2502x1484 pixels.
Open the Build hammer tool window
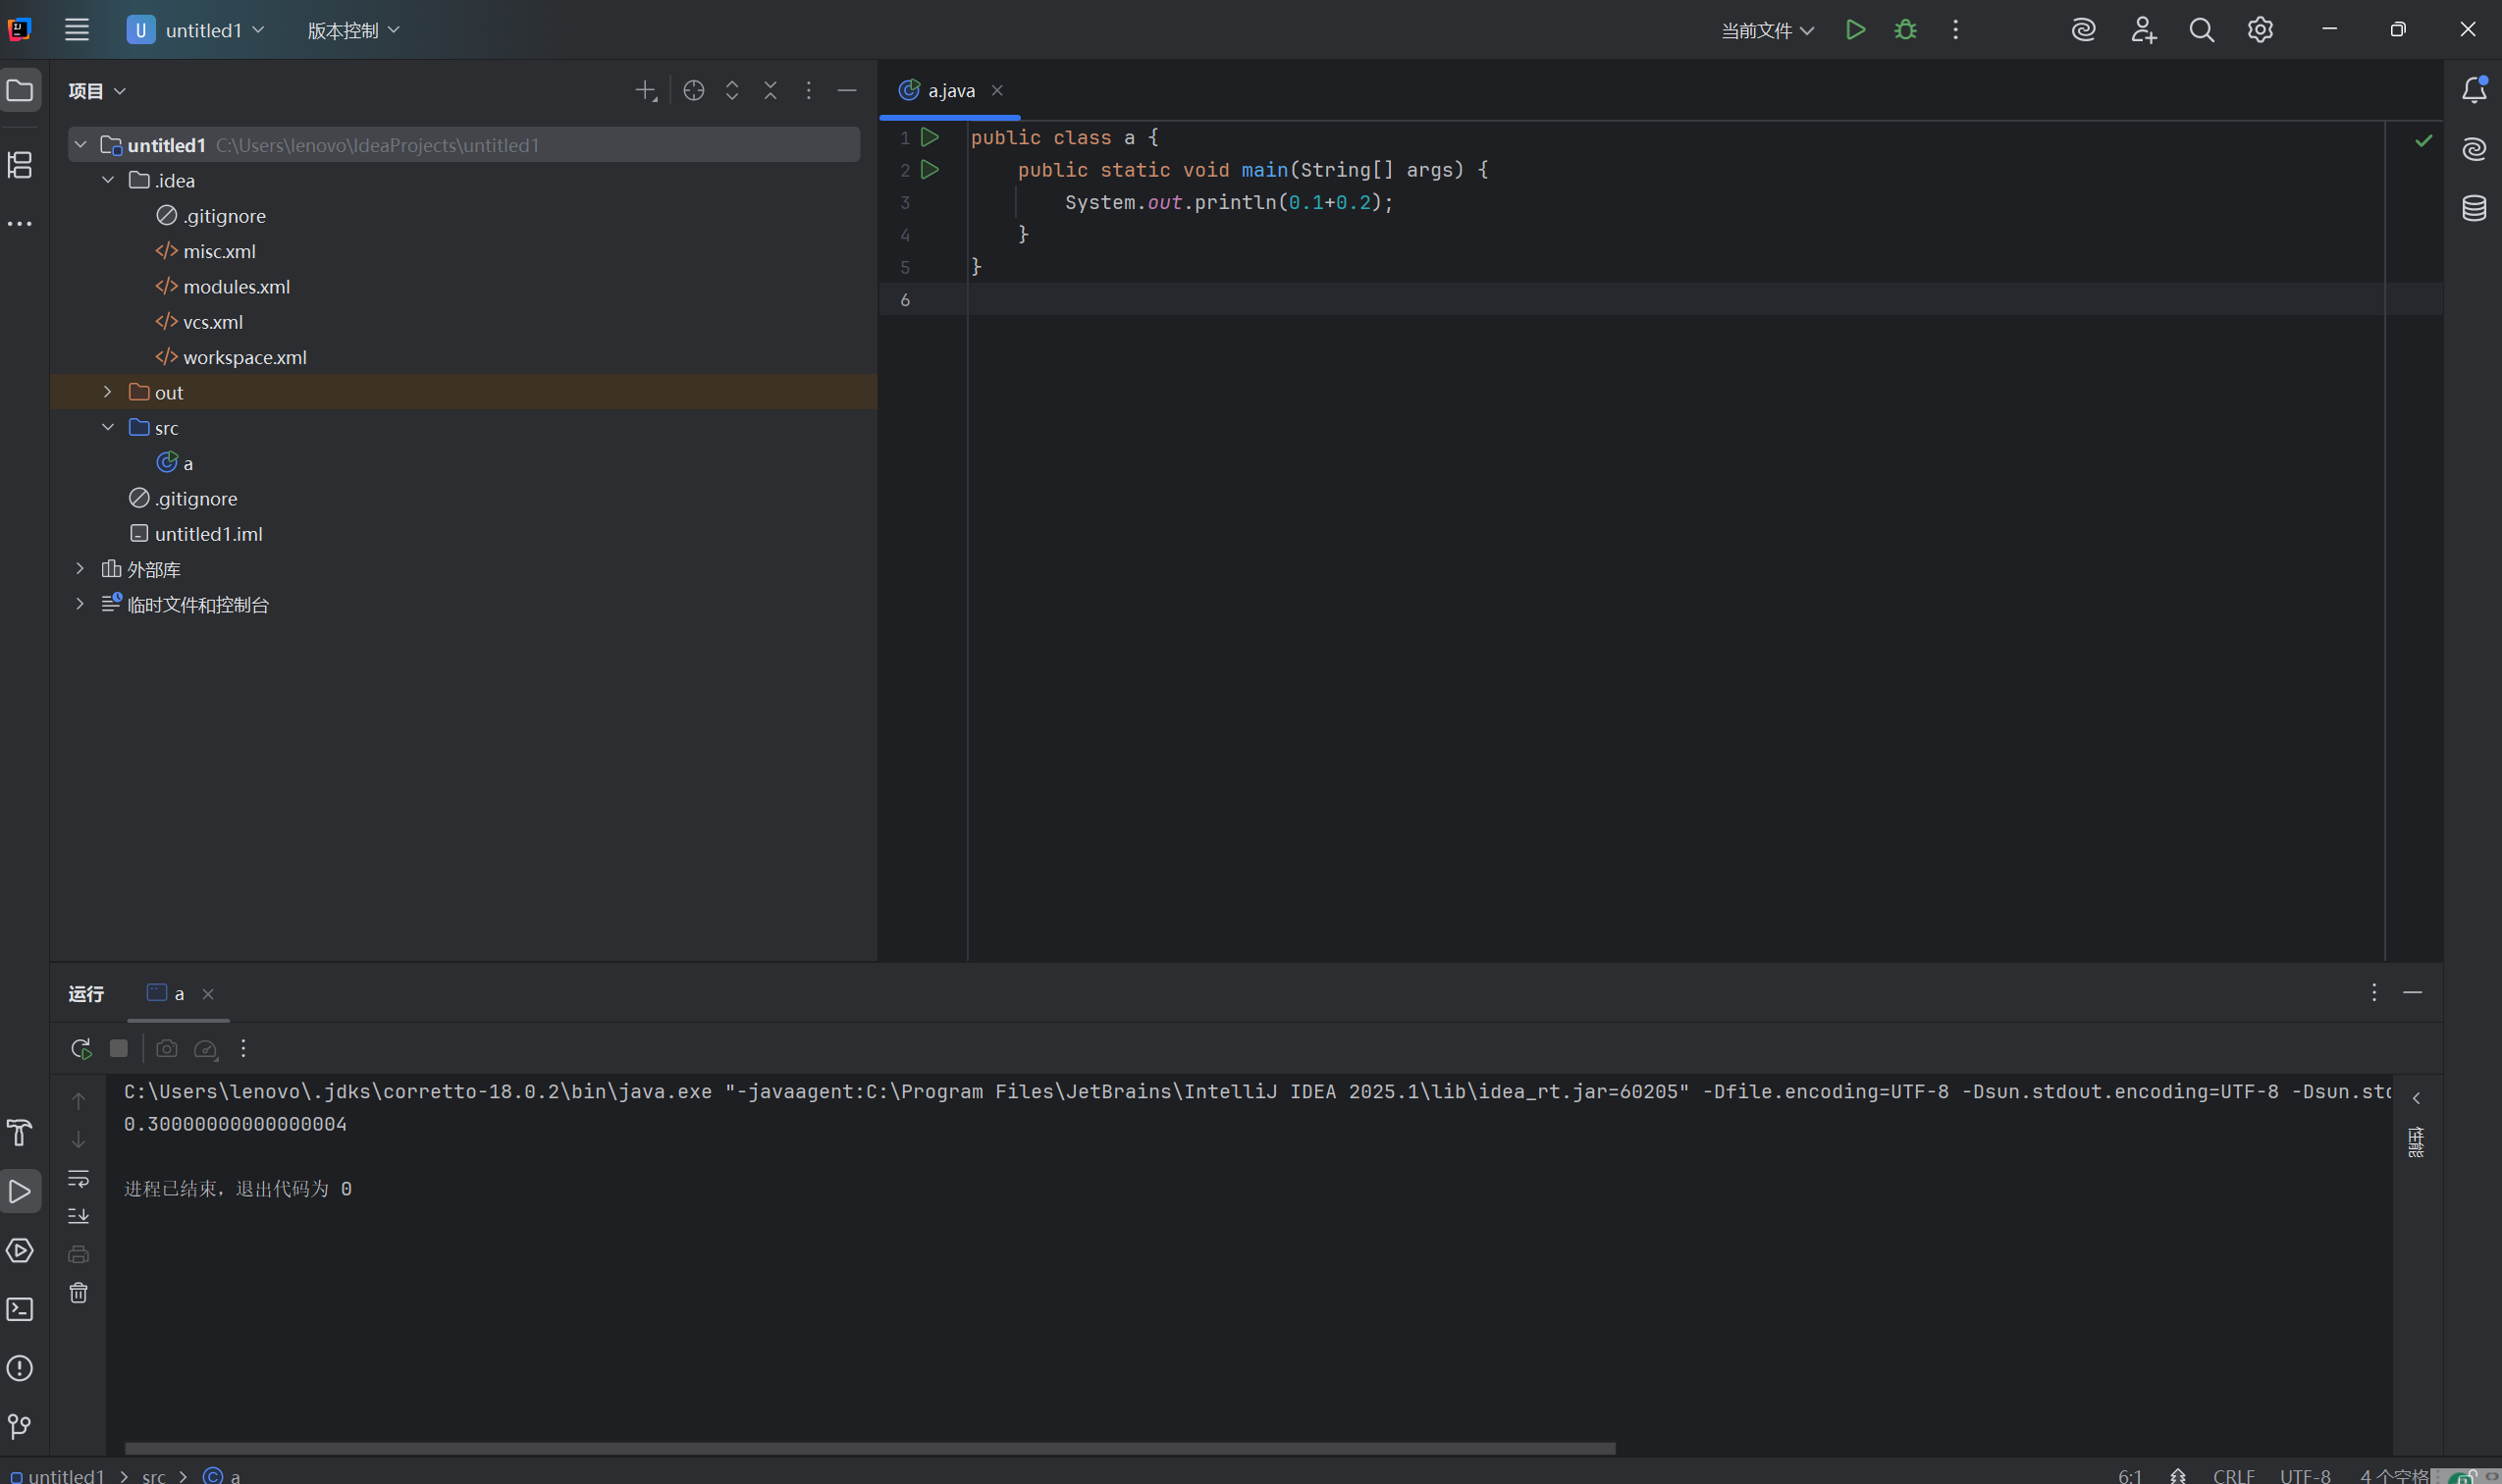(x=20, y=1133)
